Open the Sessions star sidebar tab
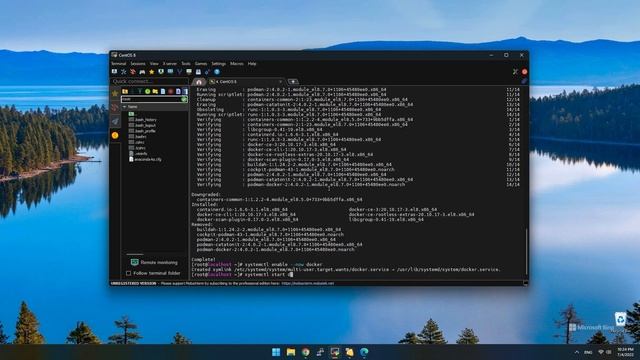The width and height of the screenshot is (640, 360). (x=115, y=93)
